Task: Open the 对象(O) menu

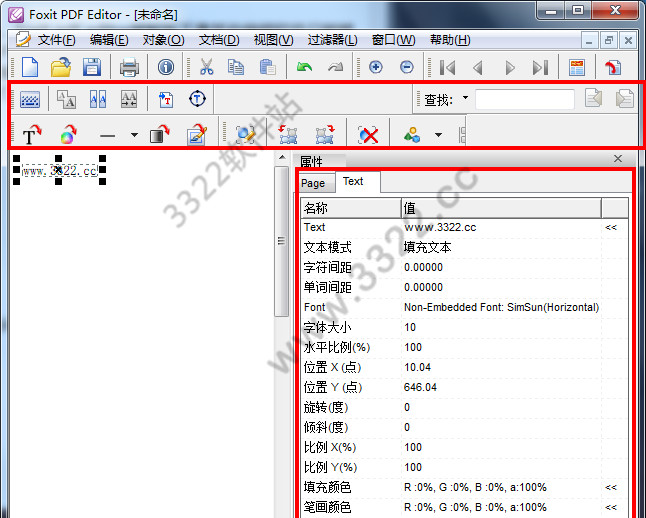Action: coord(163,40)
